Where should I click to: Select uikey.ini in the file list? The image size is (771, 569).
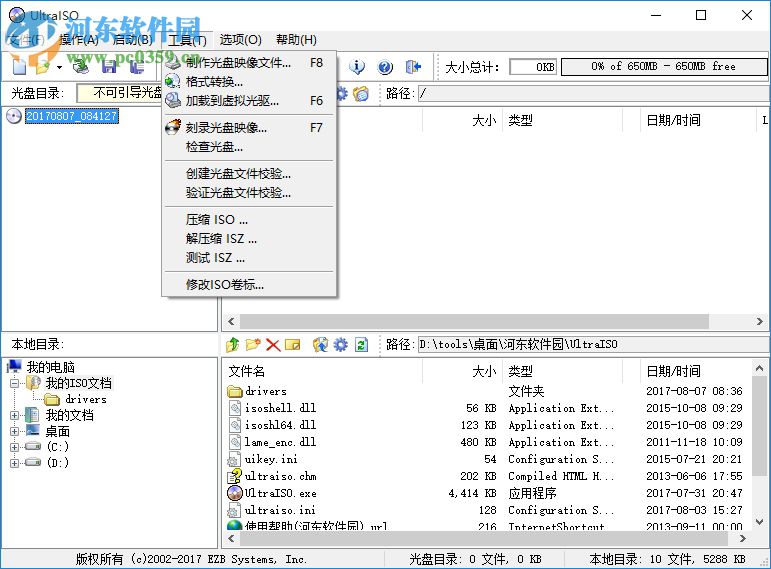click(271, 459)
